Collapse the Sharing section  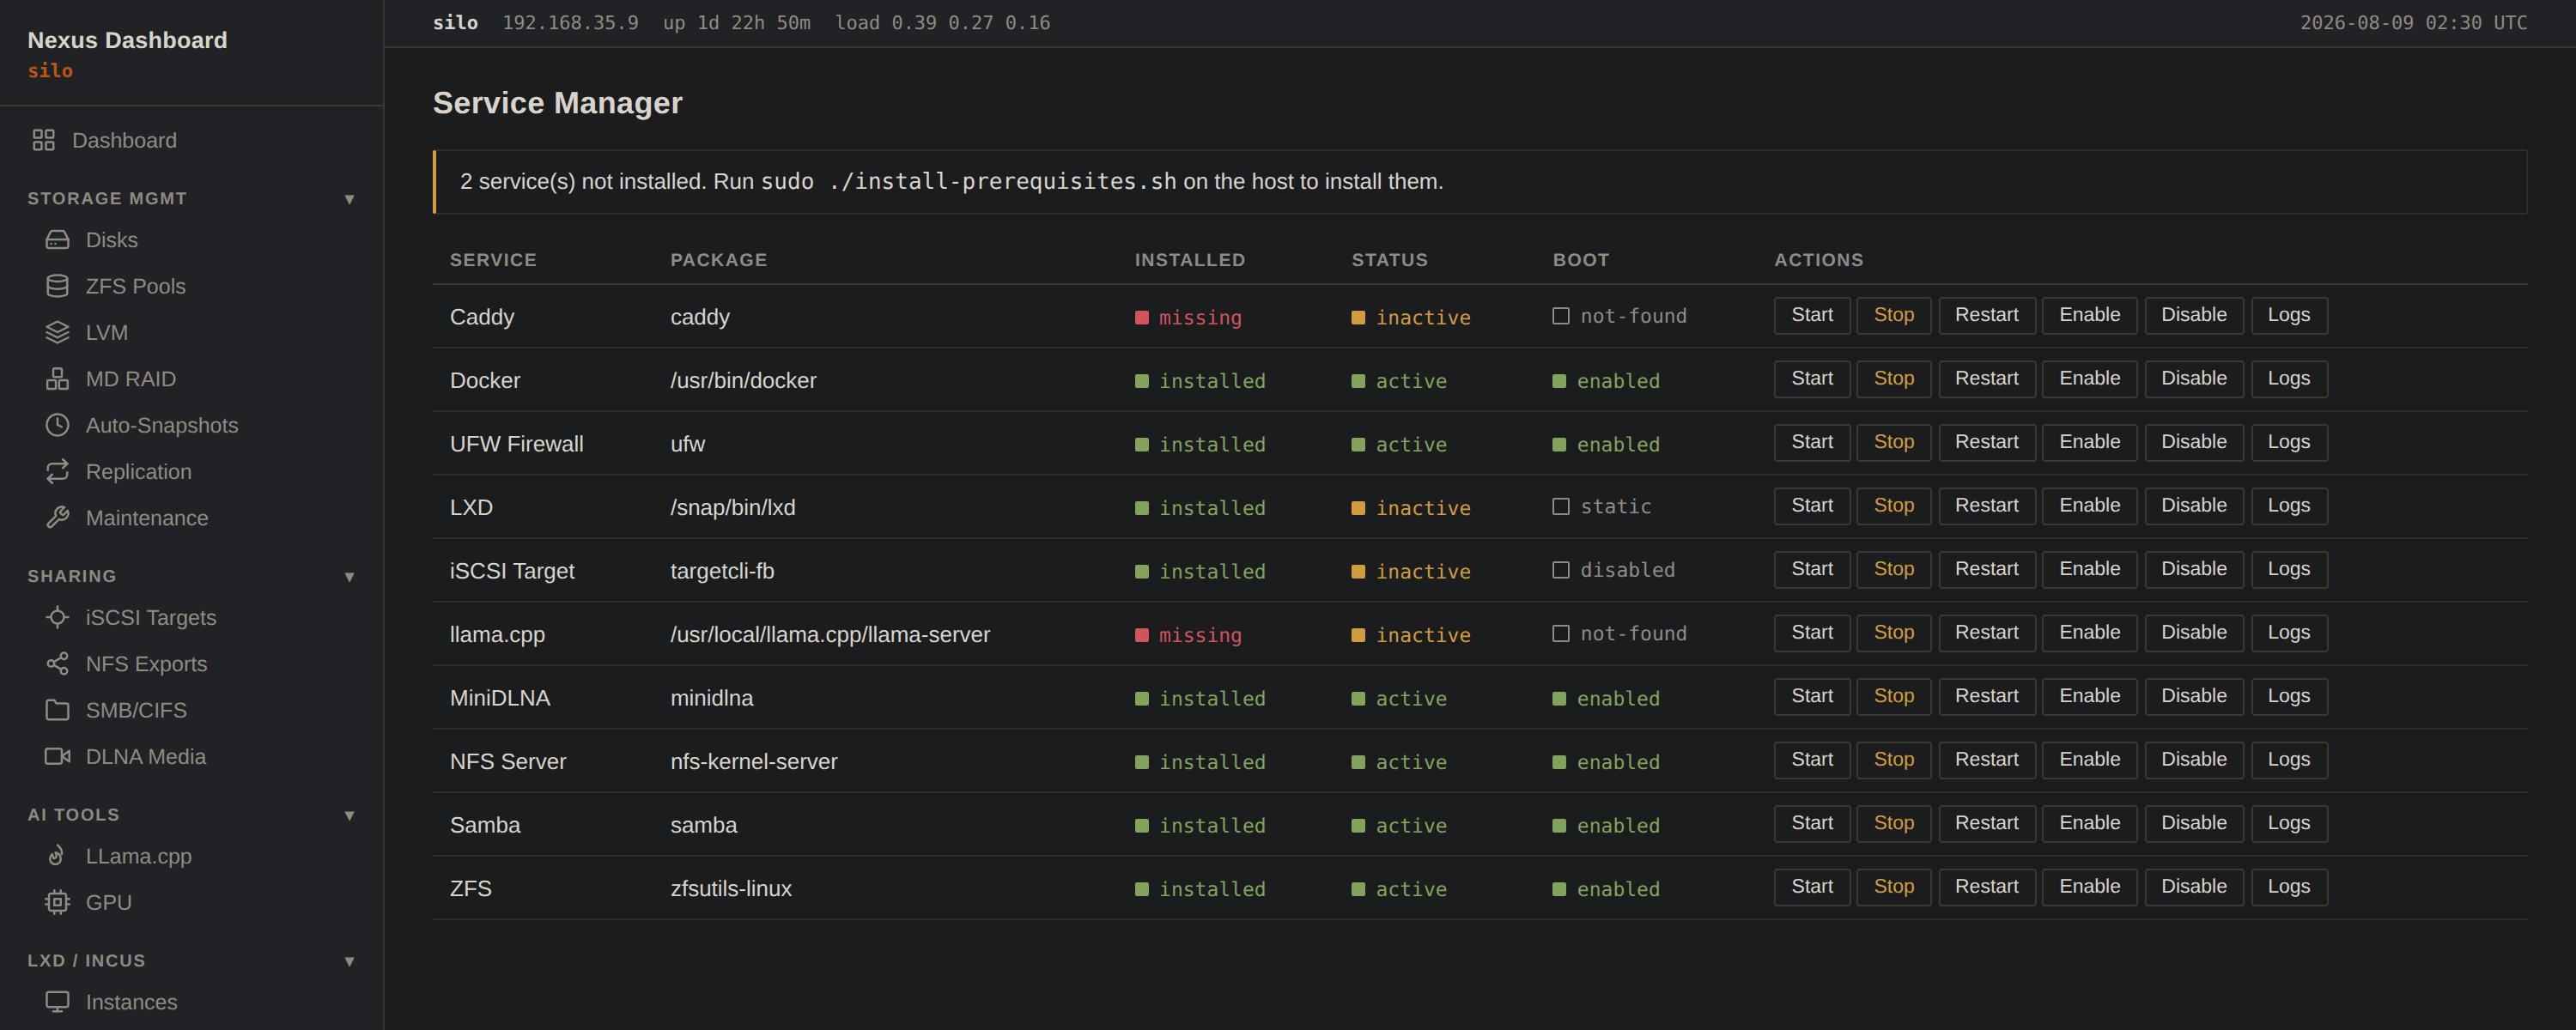click(x=349, y=577)
